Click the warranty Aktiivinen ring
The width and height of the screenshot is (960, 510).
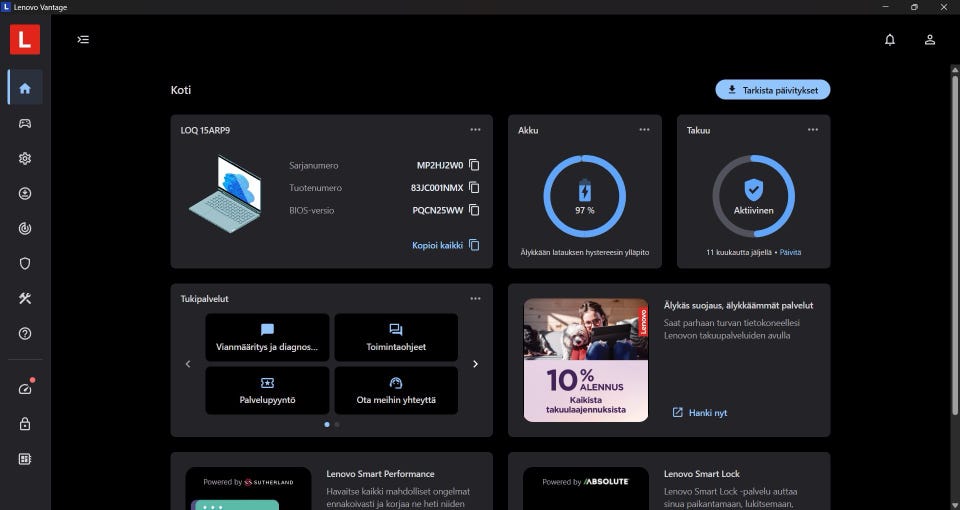754,196
